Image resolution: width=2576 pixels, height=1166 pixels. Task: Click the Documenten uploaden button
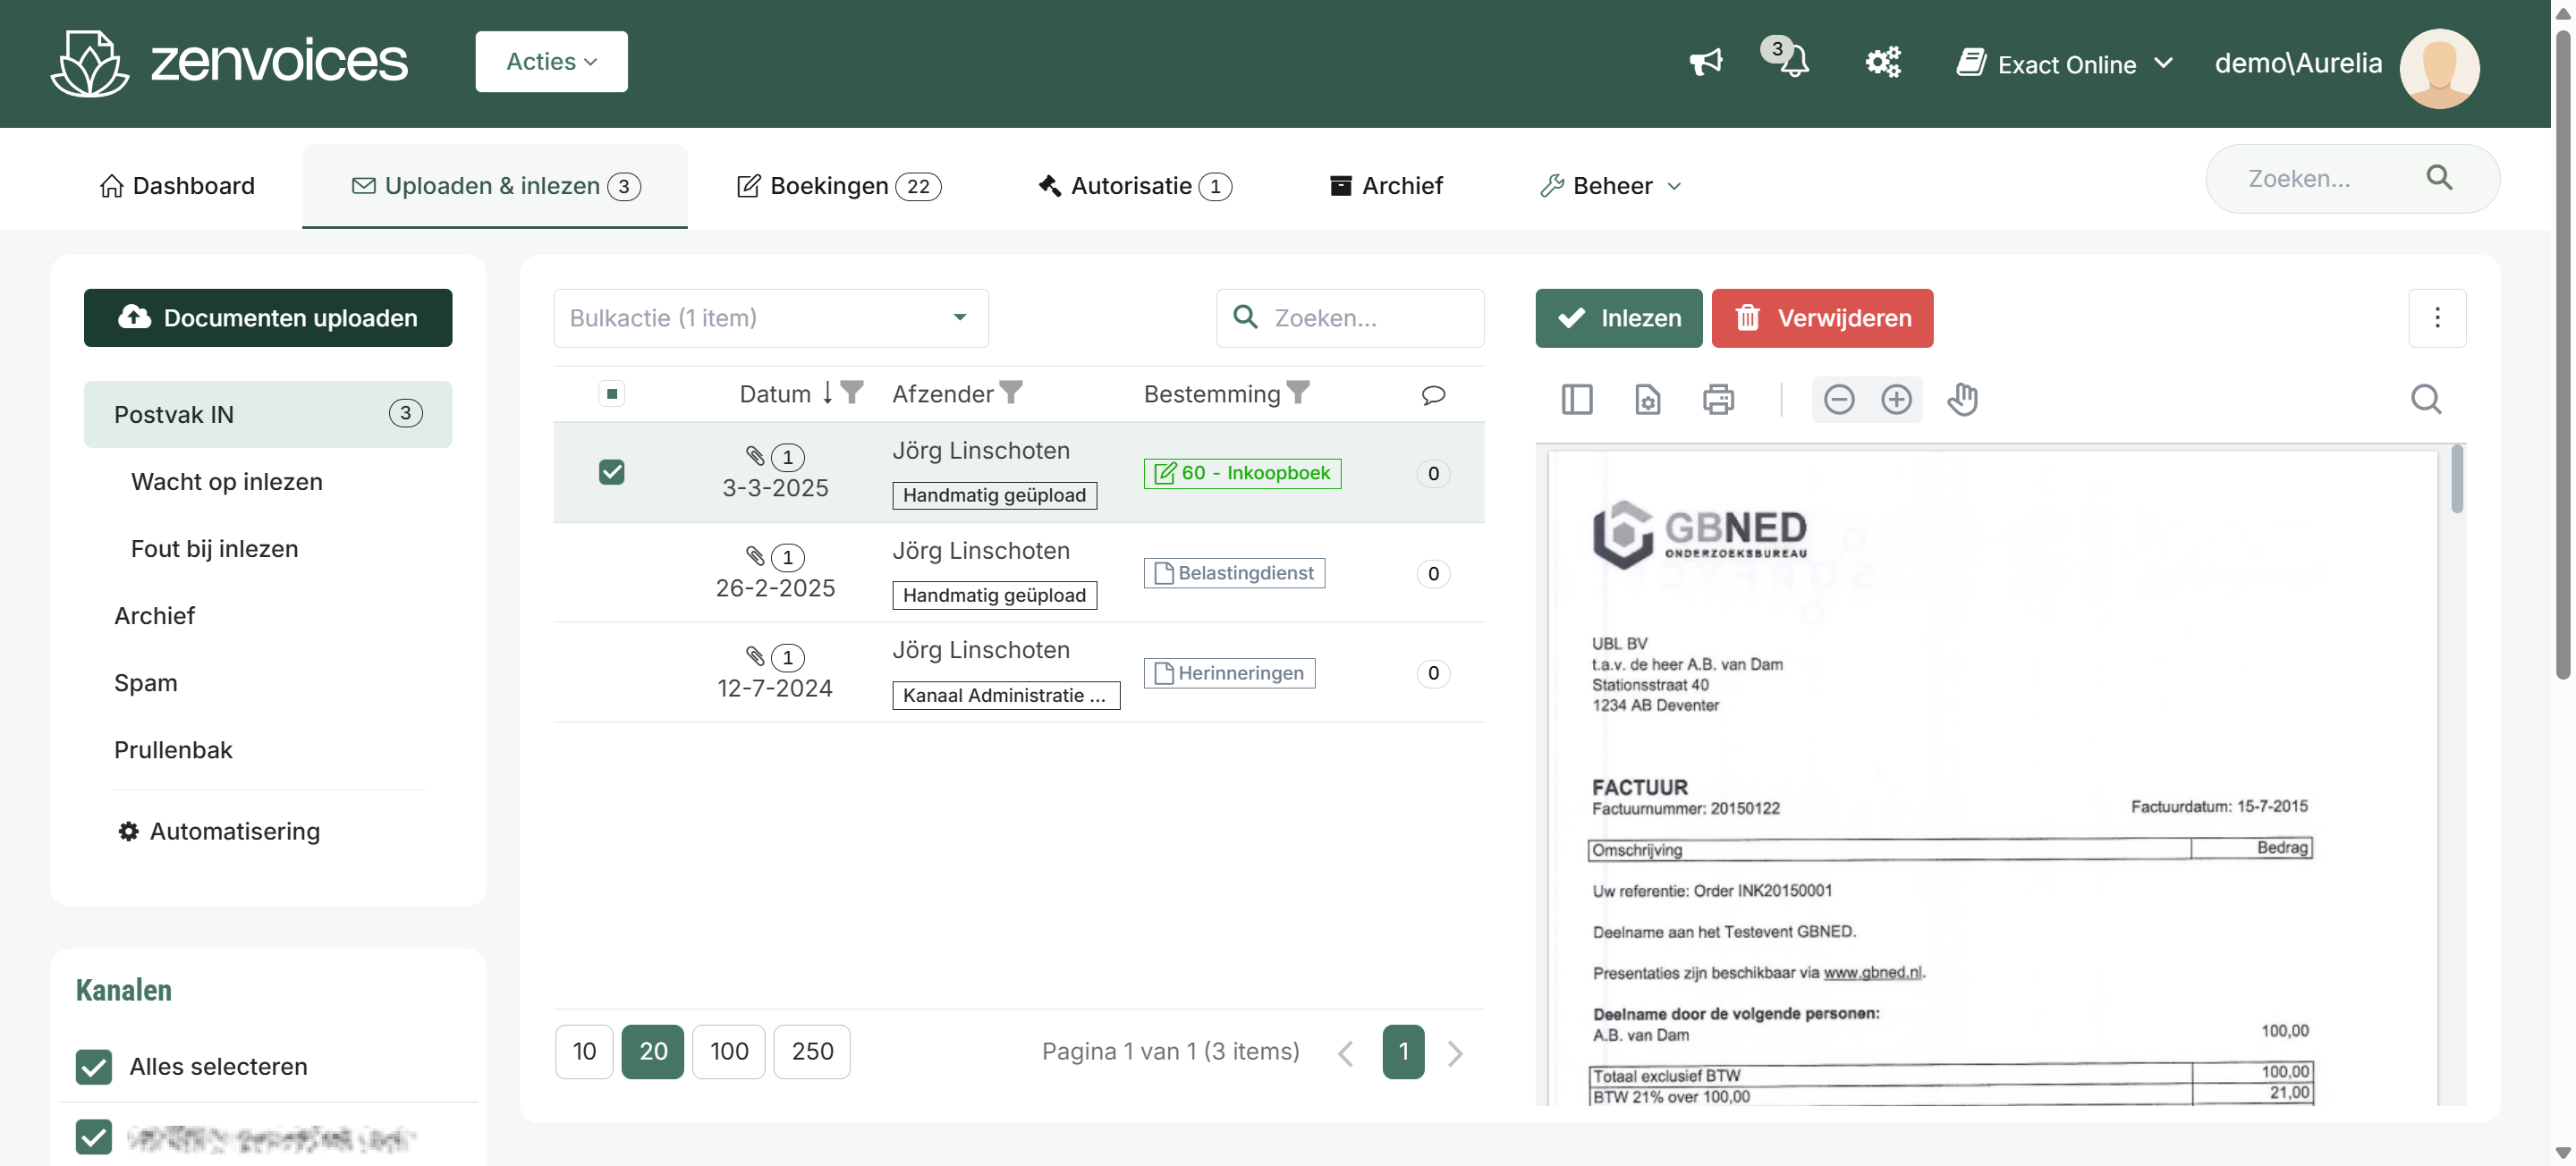pos(268,318)
